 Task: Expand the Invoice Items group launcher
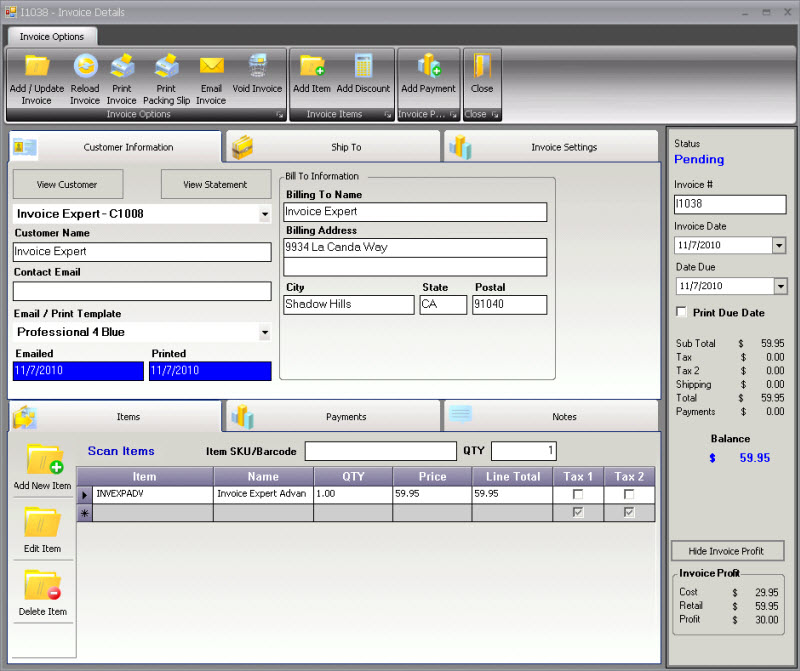(x=388, y=115)
